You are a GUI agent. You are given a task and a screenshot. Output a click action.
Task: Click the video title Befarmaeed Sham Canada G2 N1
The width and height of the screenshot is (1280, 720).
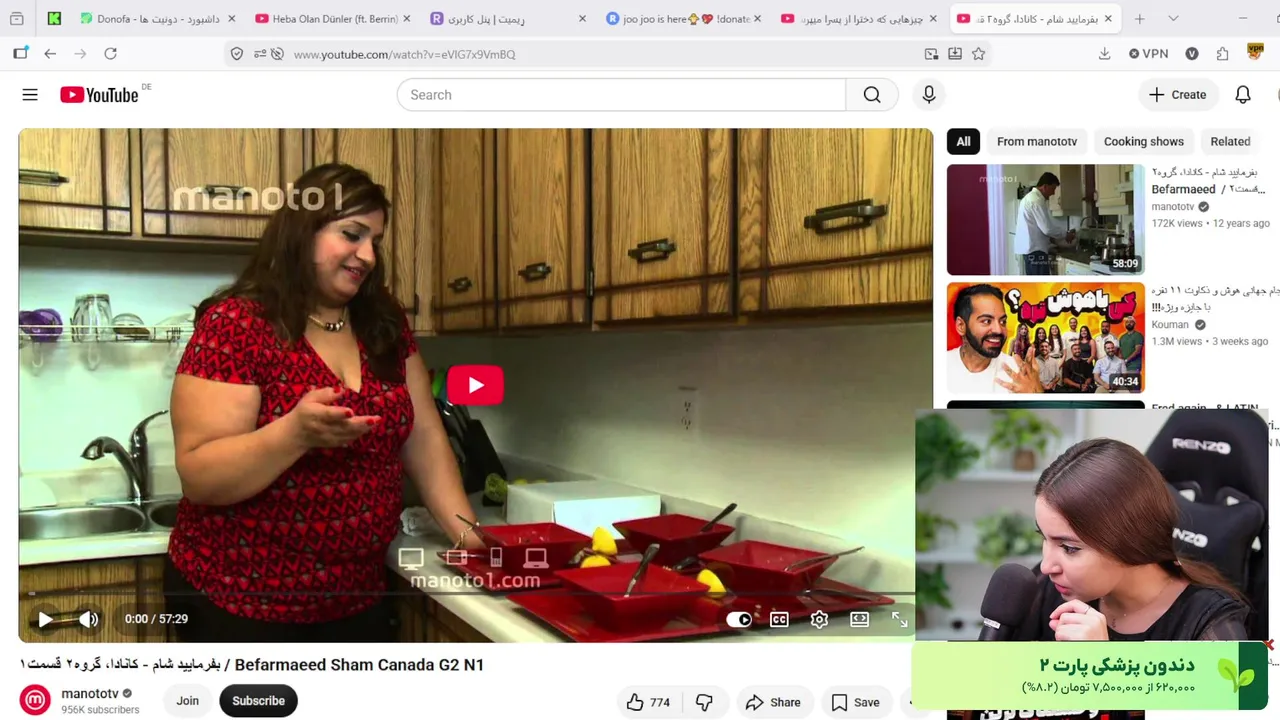pos(252,665)
